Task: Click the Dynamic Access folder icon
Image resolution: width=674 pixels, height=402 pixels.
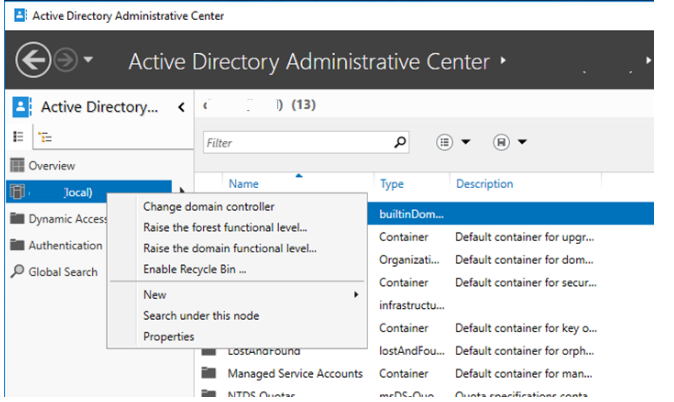Action: tap(17, 218)
